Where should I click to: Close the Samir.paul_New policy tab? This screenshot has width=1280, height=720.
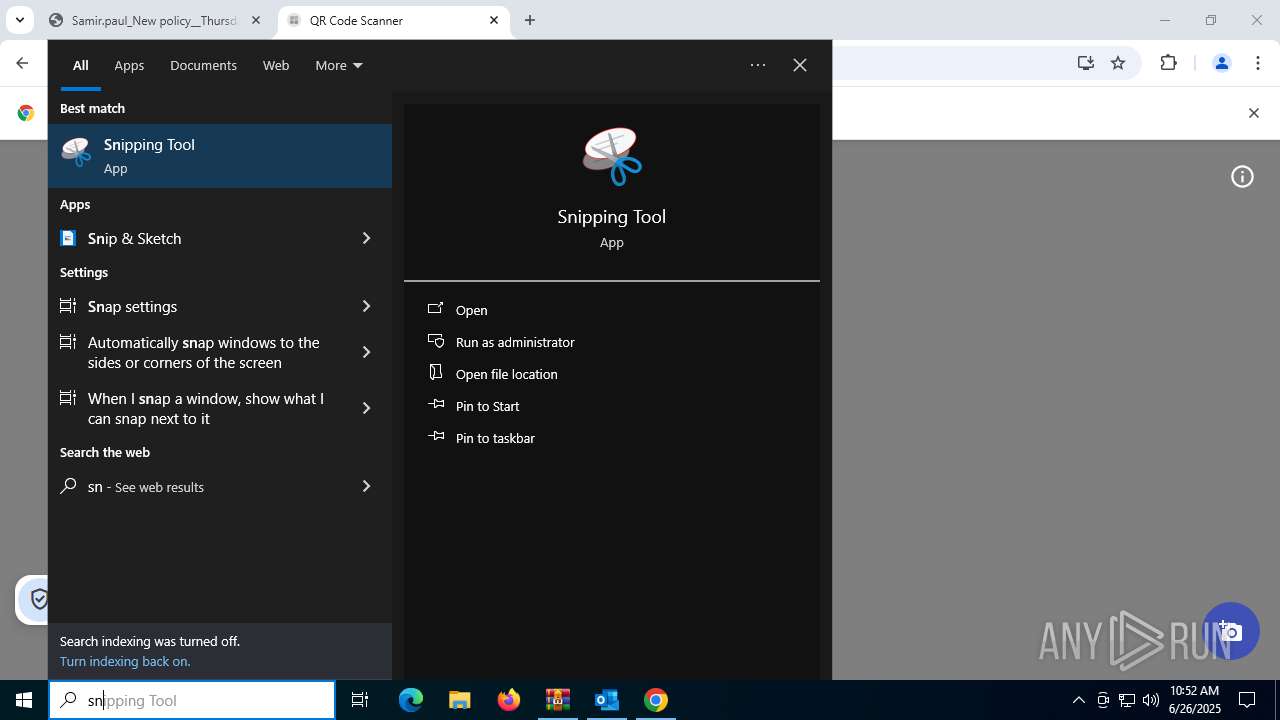tap(256, 20)
